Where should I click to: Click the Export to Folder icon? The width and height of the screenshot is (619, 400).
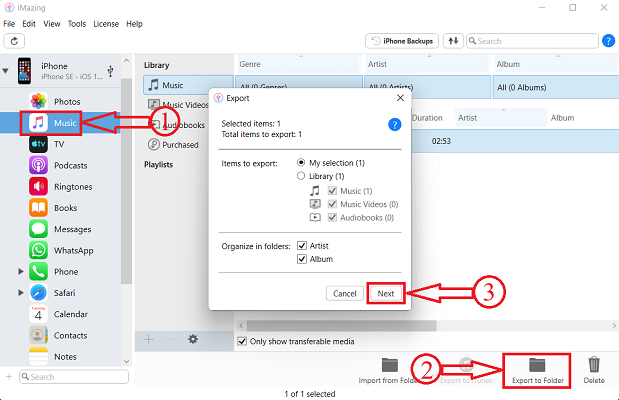[x=536, y=365]
